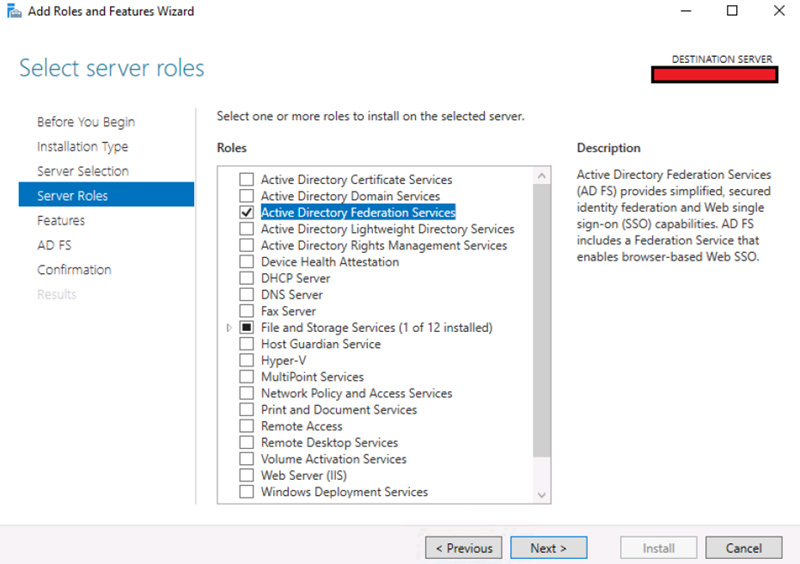
Task: Tick the Web Server (IIS) checkbox
Action: 246,475
